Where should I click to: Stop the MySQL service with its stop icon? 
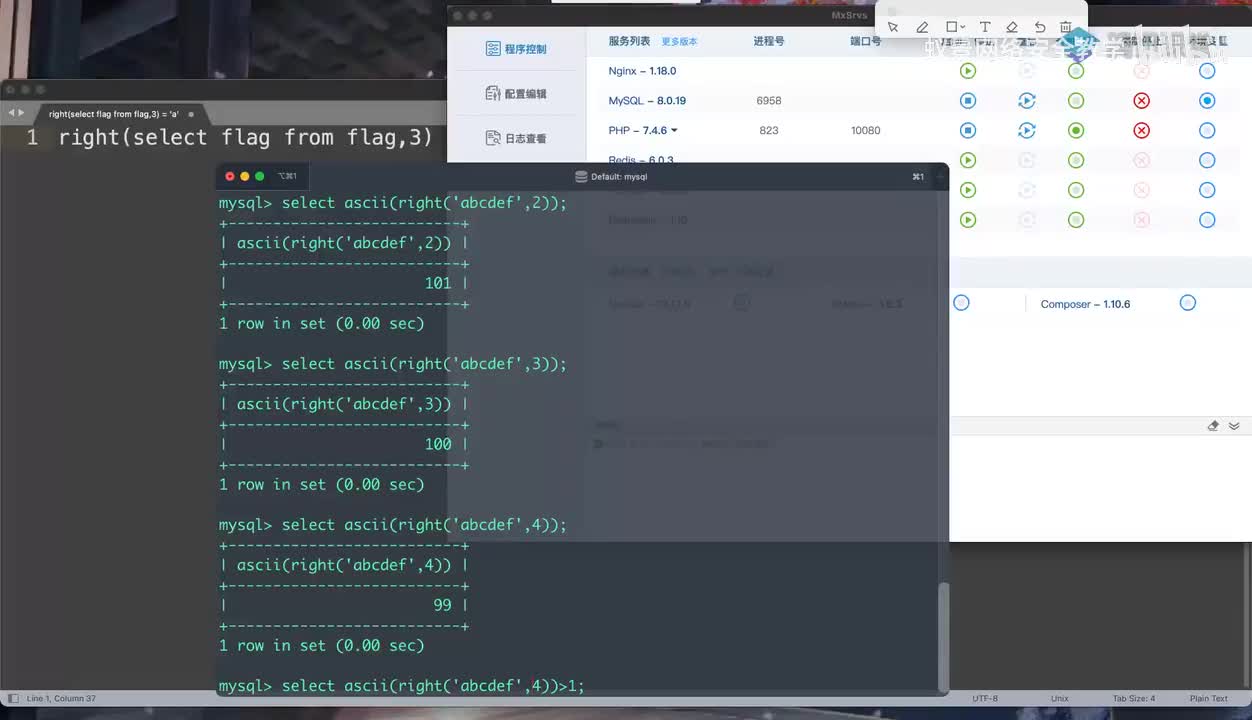pos(968,101)
